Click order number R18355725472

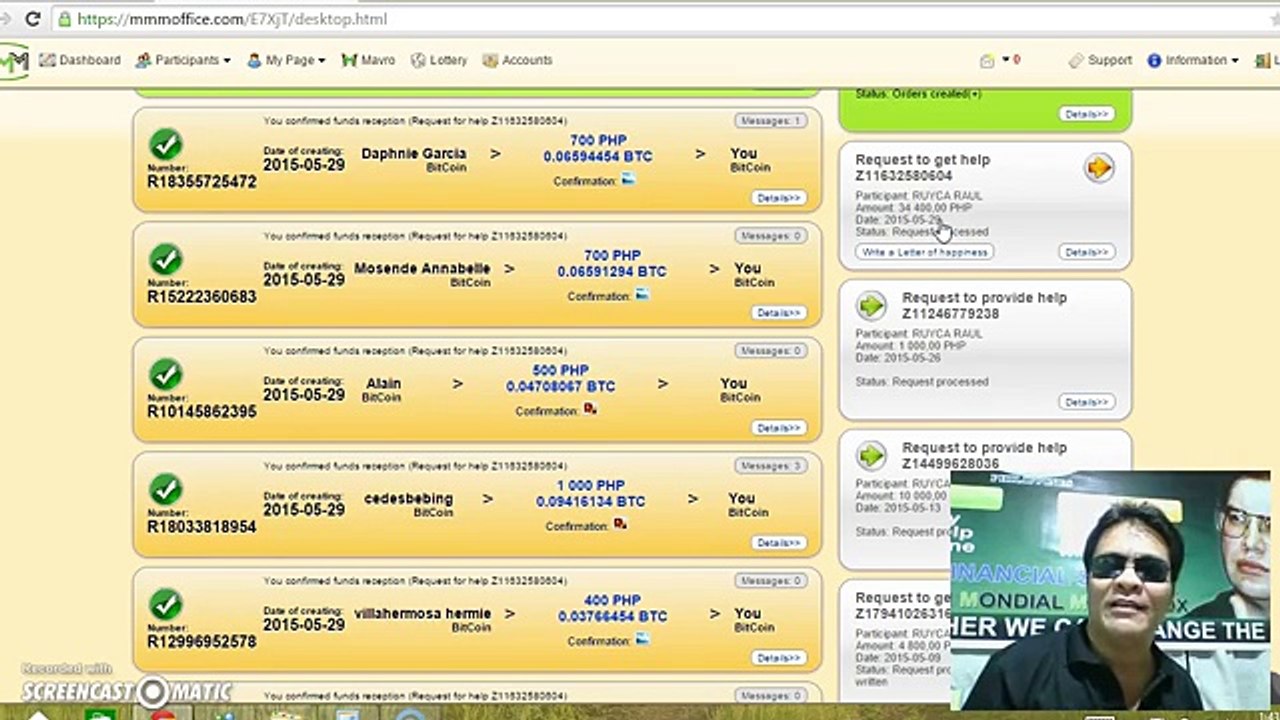202,182
